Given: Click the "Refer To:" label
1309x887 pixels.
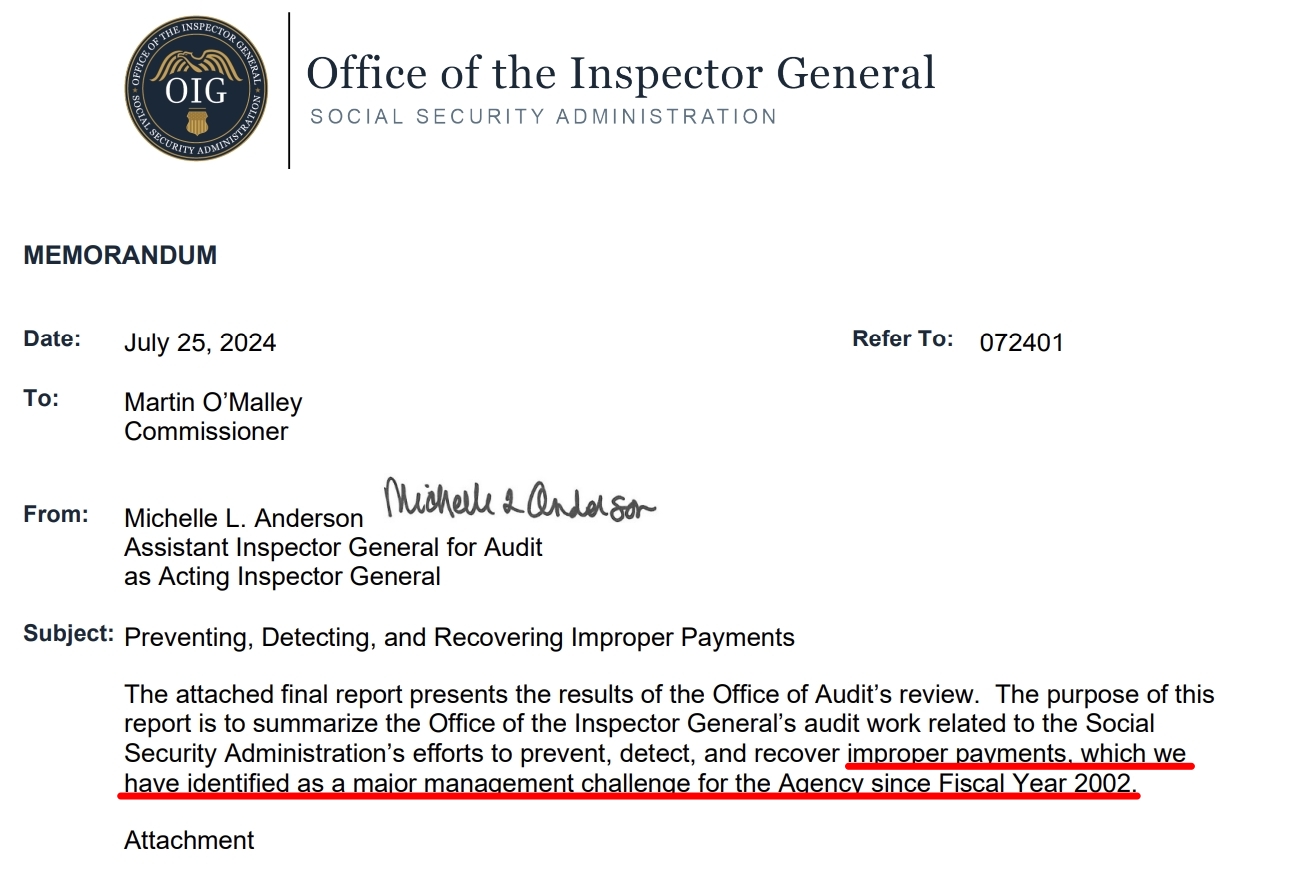Looking at the screenshot, I should coord(902,340).
